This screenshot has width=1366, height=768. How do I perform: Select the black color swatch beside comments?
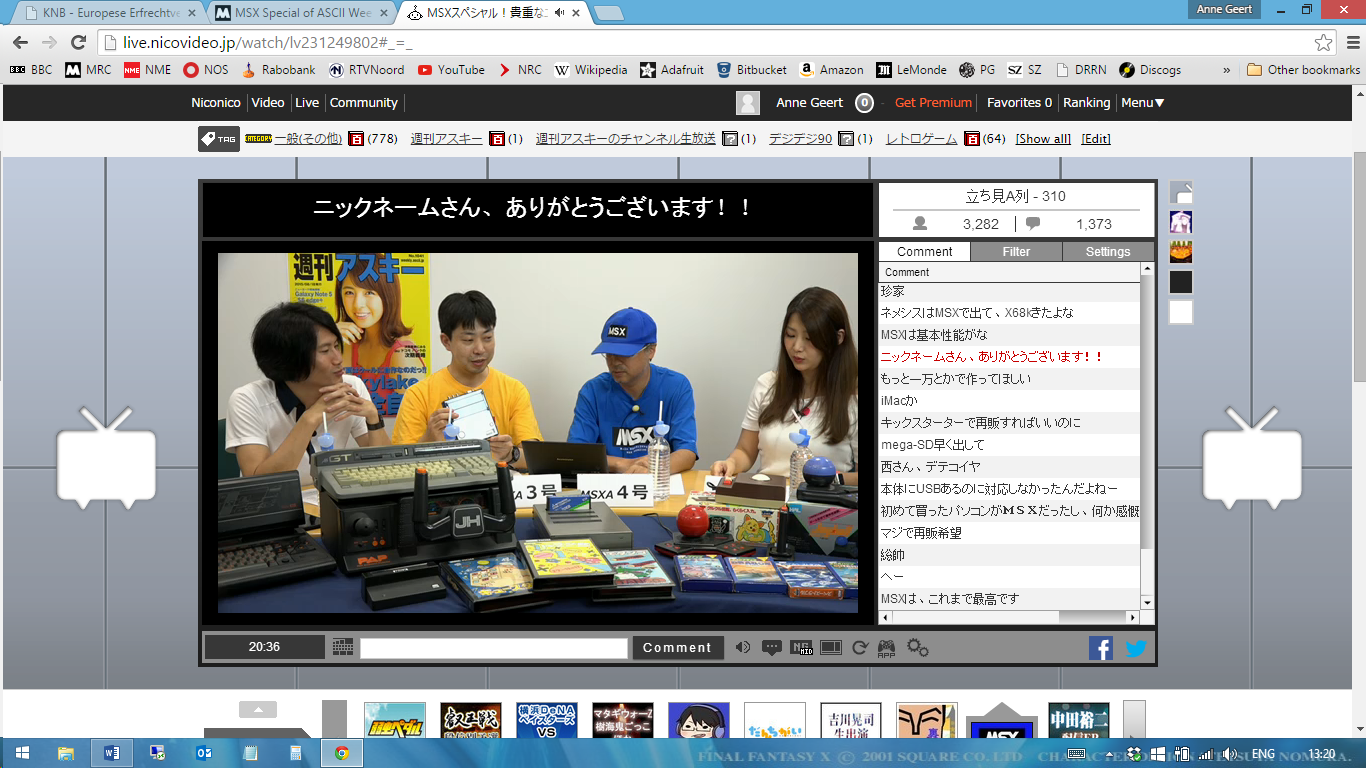pyautogui.click(x=1181, y=282)
